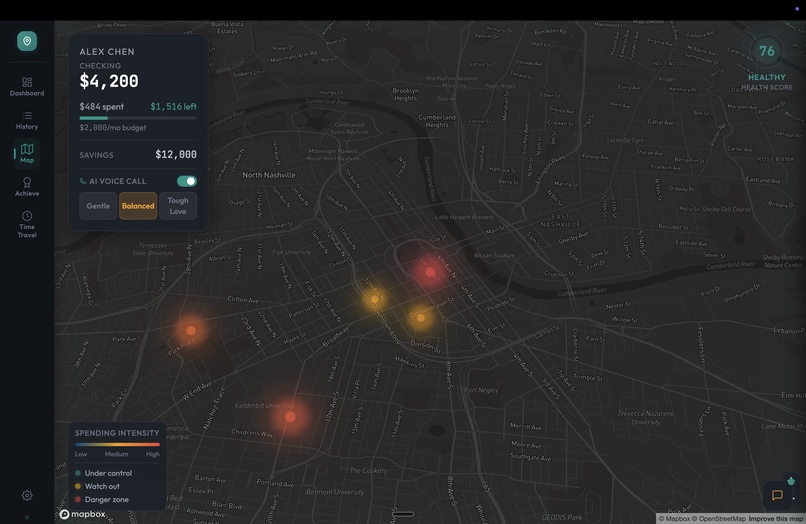The height and width of the screenshot is (524, 806).
Task: Click the HEALTHY status label
Action: (766, 77)
